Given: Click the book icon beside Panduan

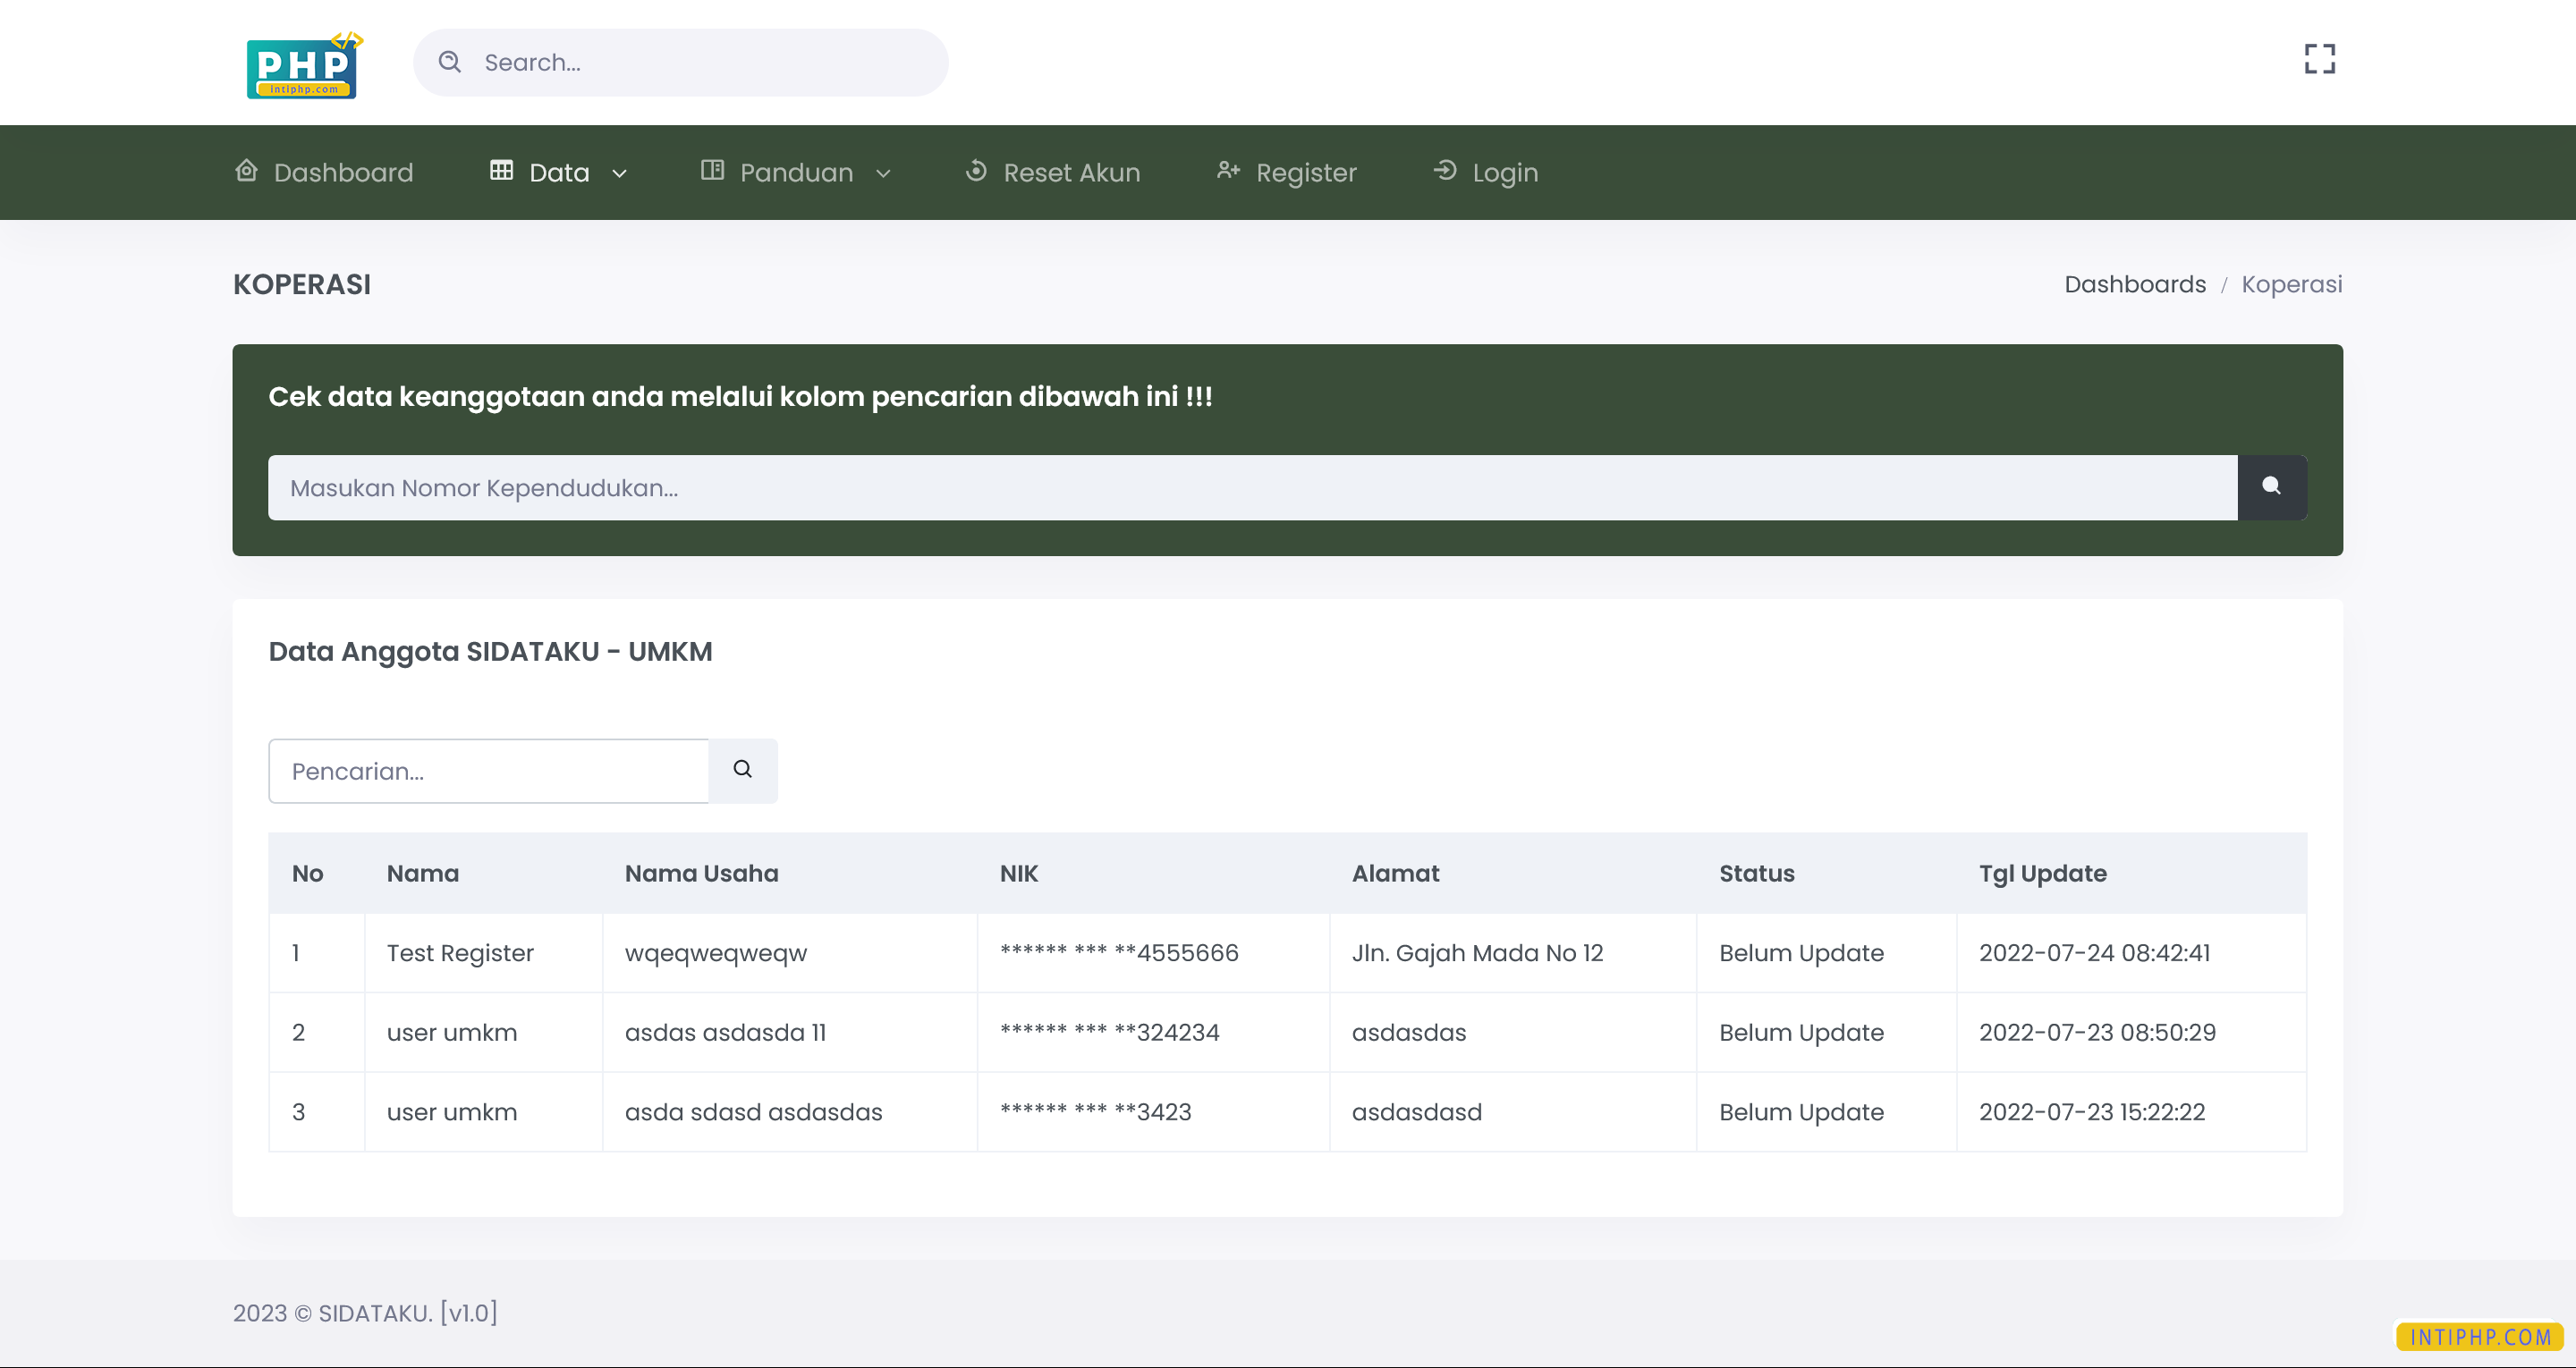Looking at the screenshot, I should (713, 171).
